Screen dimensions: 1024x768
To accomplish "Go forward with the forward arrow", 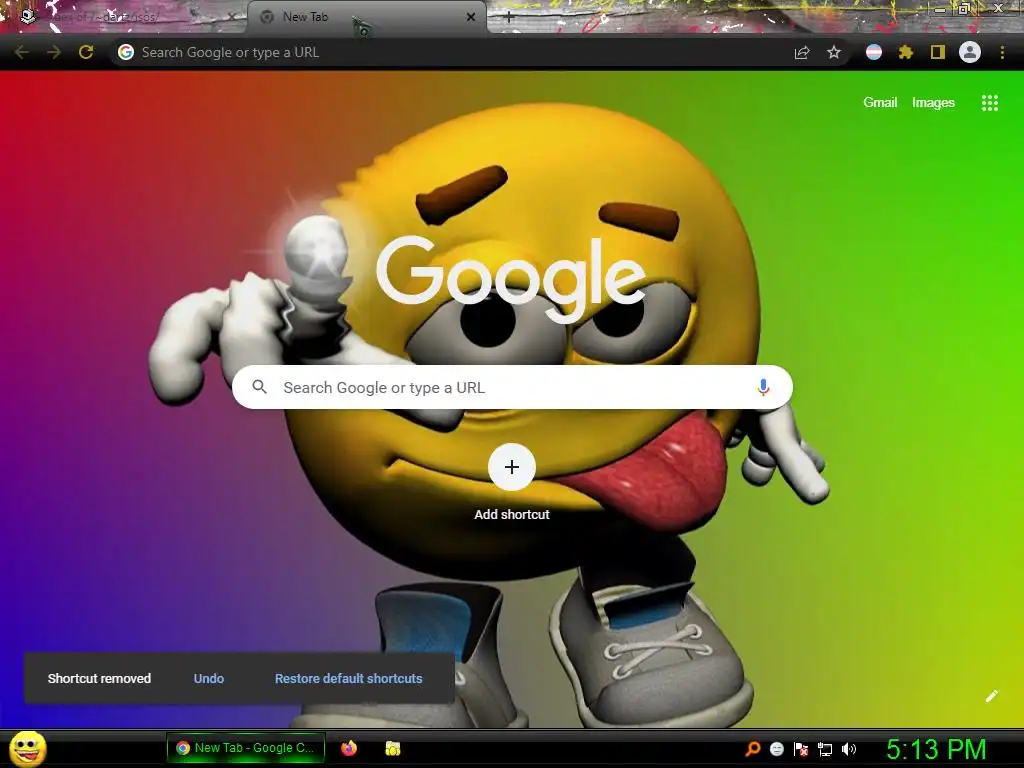I will coord(54,52).
